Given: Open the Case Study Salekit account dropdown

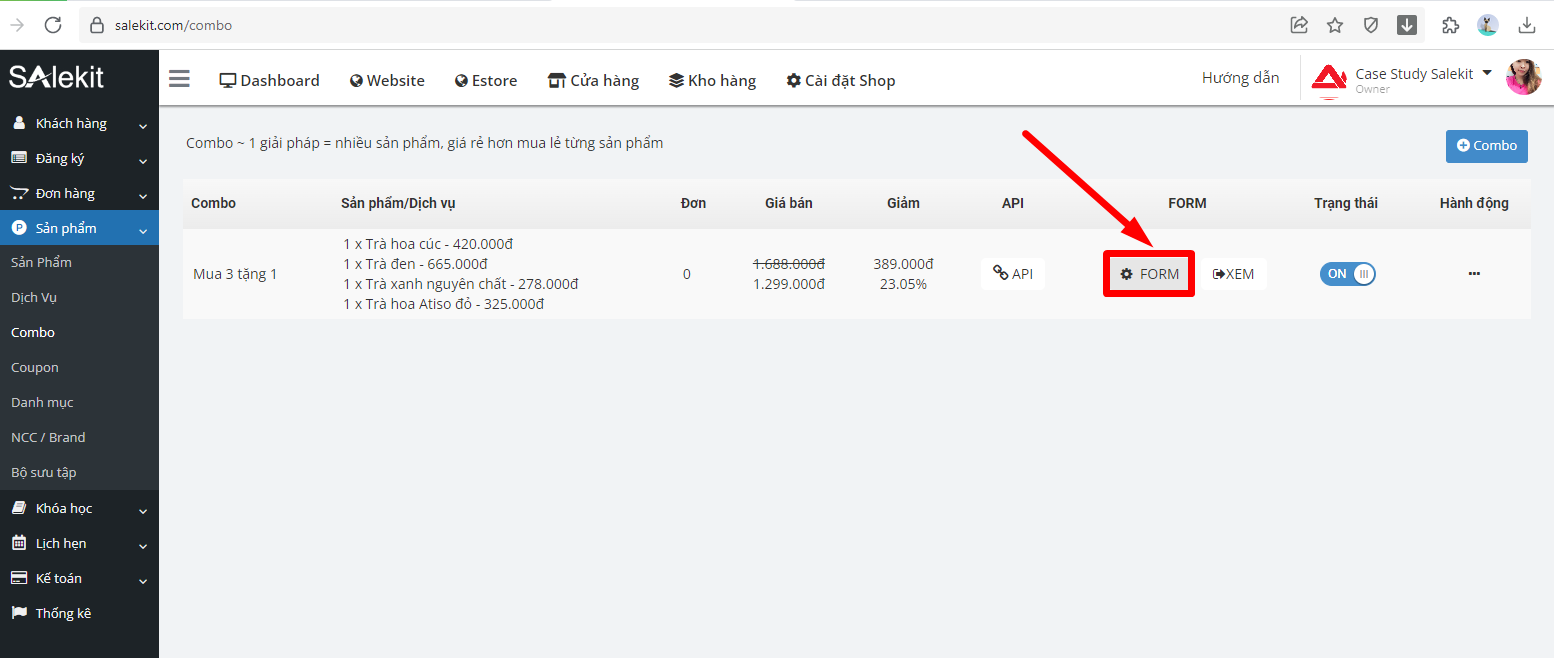Looking at the screenshot, I should pos(1423,74).
